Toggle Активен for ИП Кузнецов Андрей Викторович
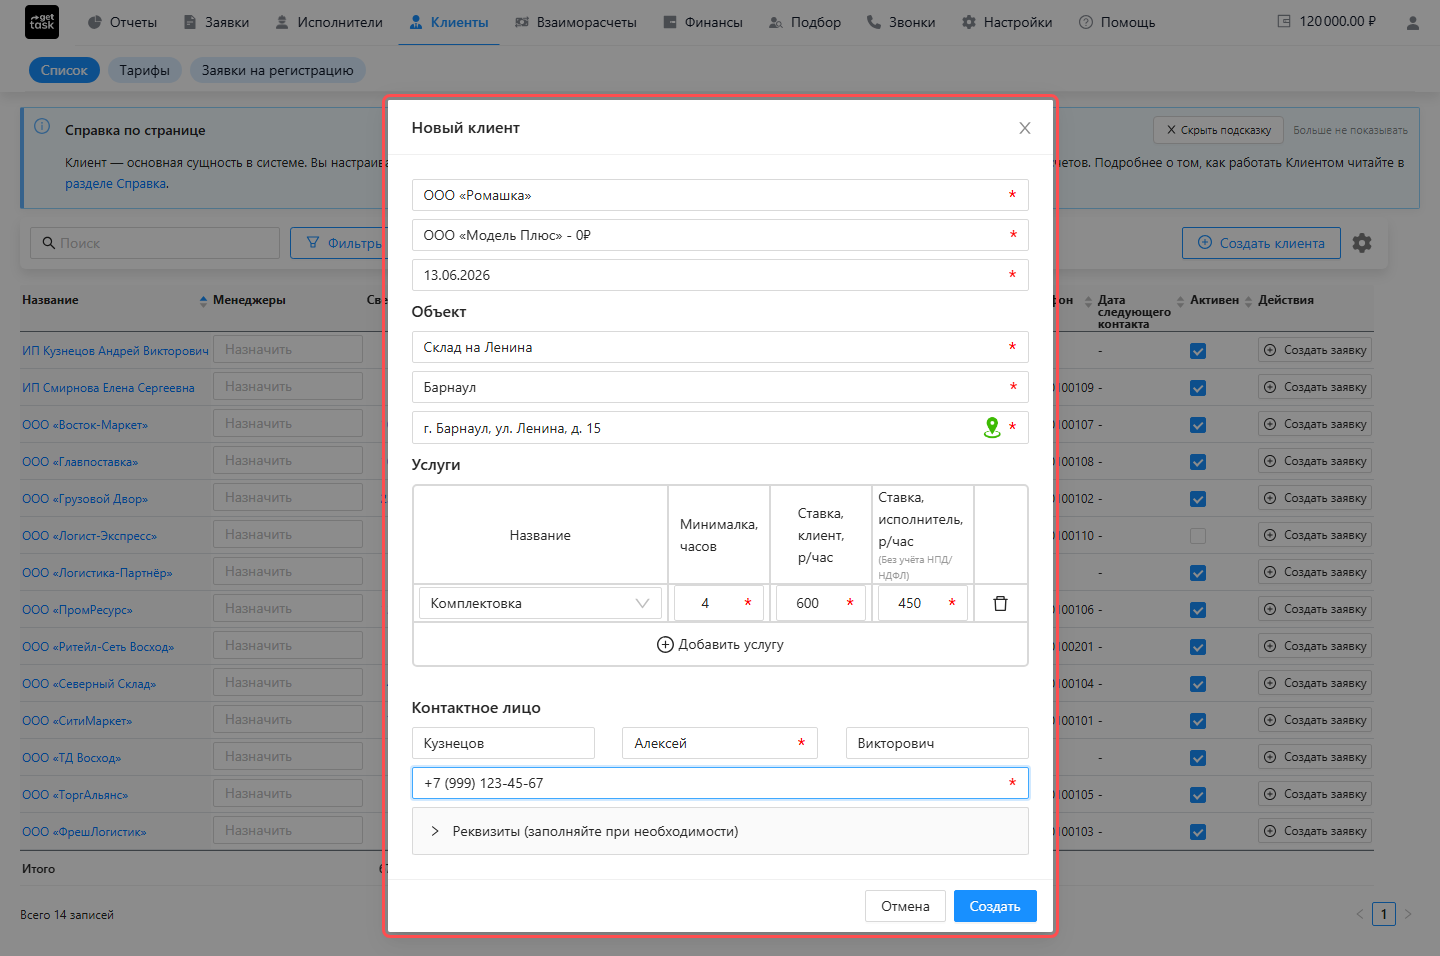 (x=1198, y=351)
